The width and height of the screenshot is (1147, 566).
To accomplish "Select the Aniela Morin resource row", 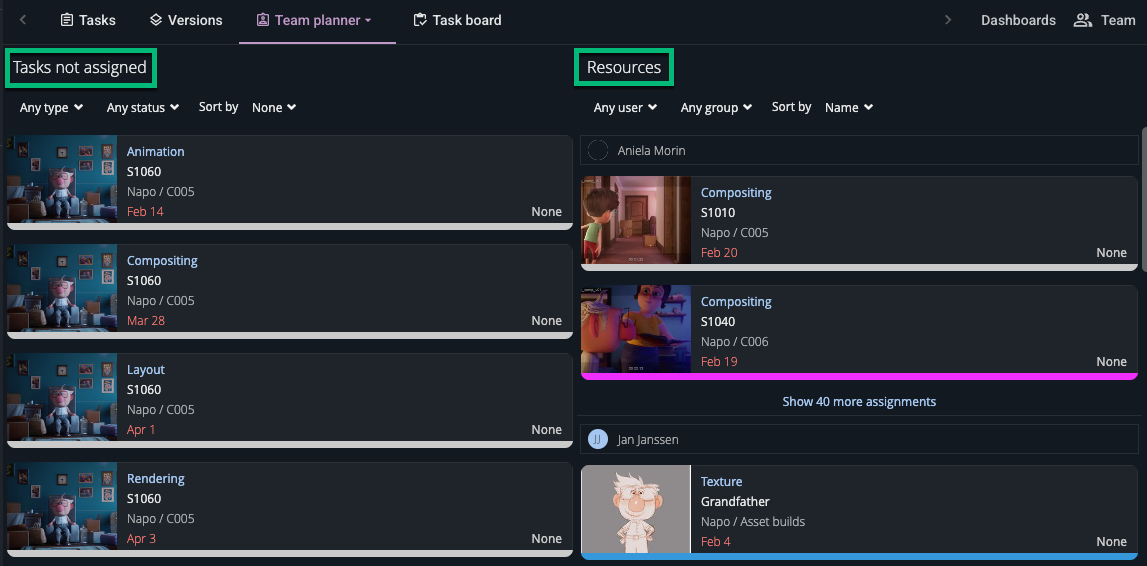I will (860, 151).
